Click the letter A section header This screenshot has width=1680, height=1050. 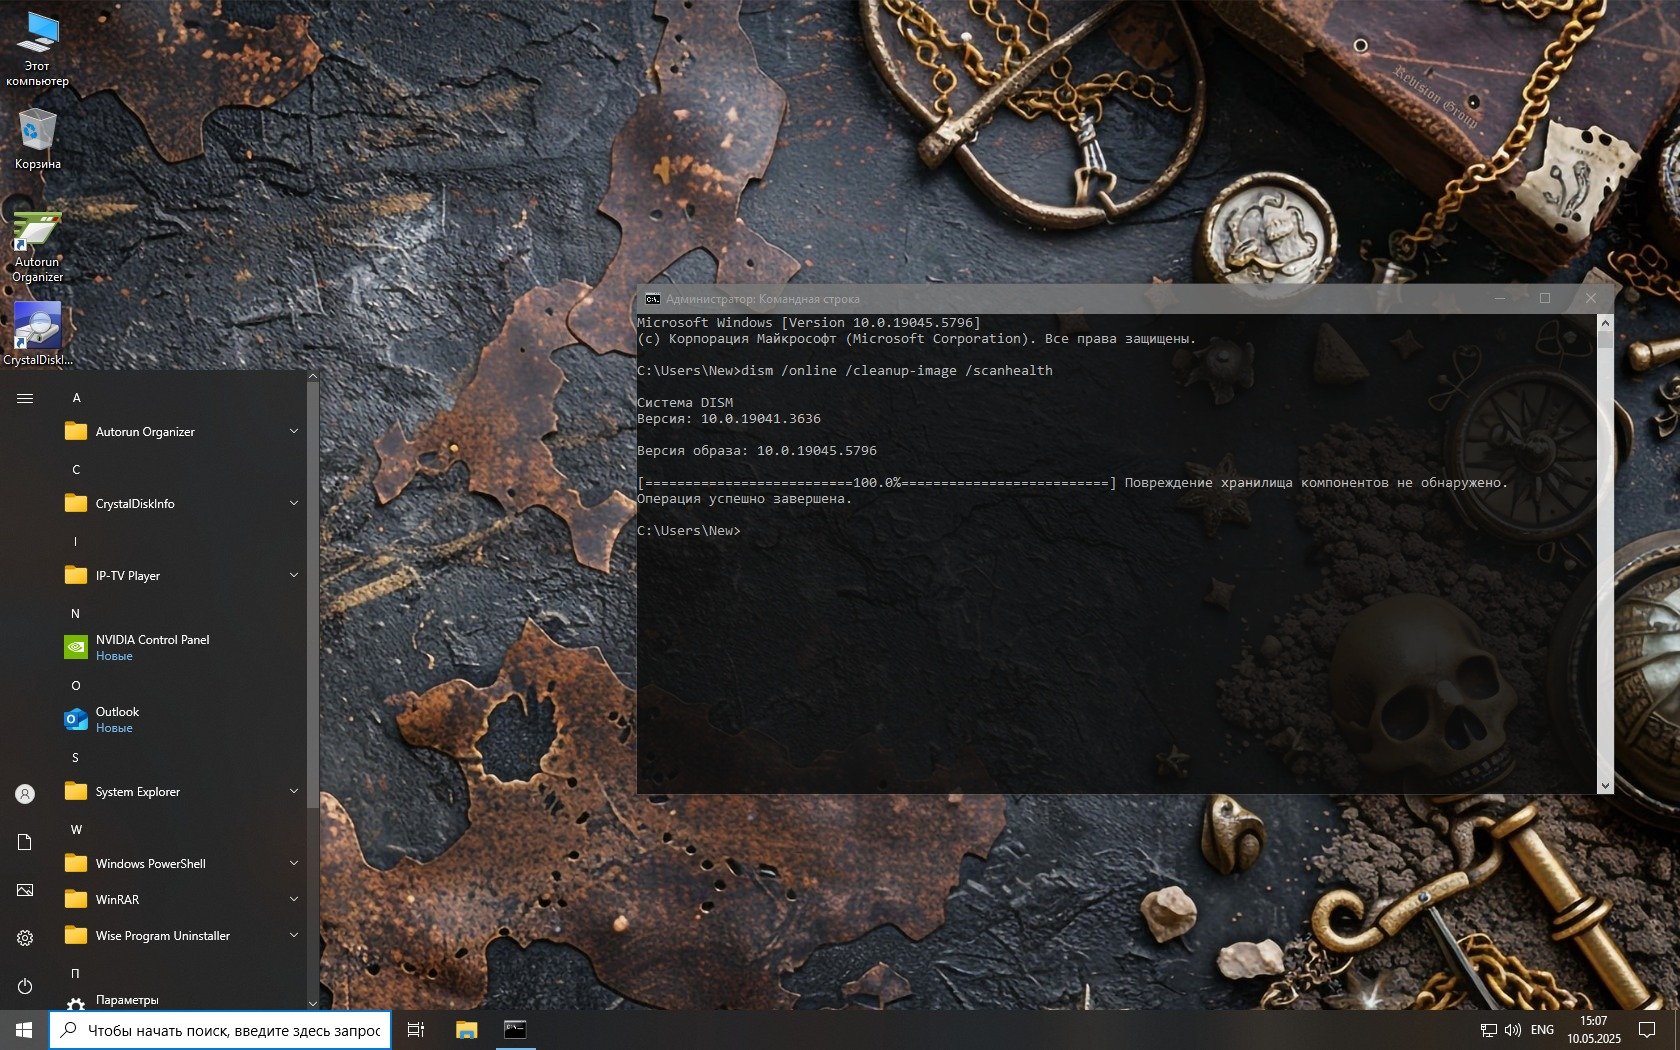coord(76,398)
